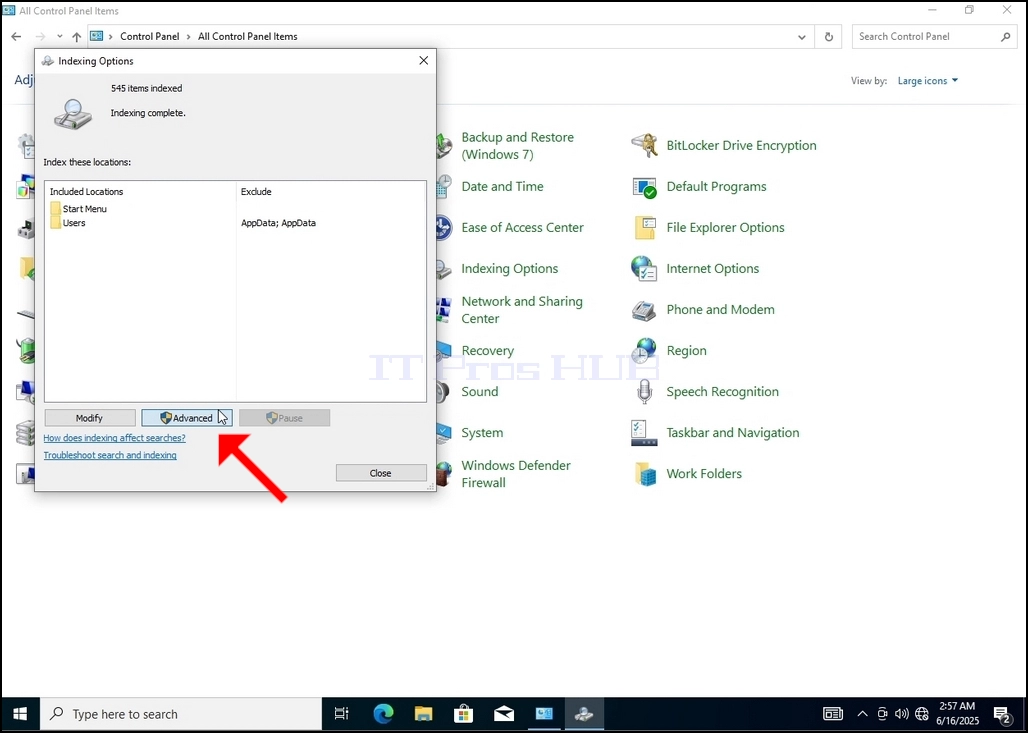
Task: Open Sound control panel item
Action: 479,392
